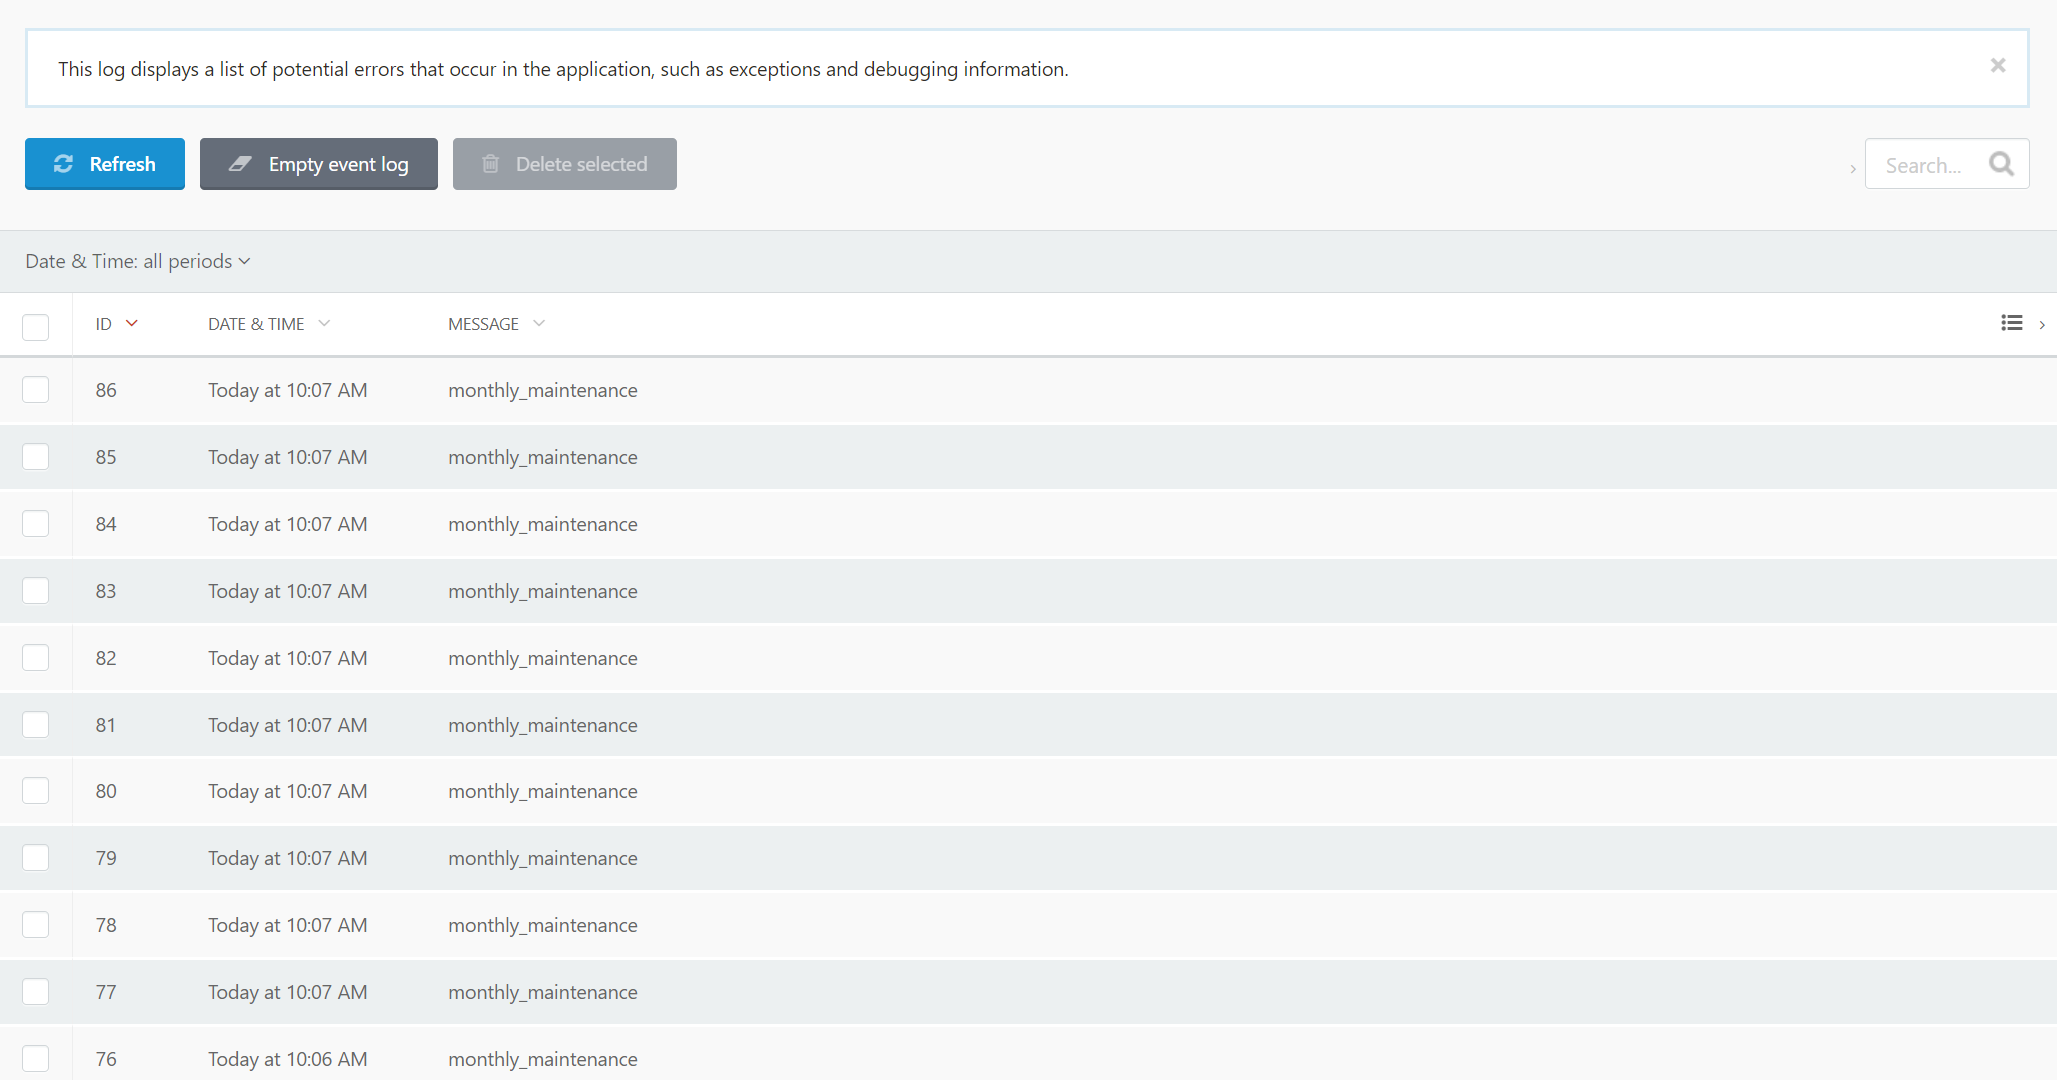Open the MESSAGE column sort dropdown
The image size is (2057, 1080).
(539, 323)
